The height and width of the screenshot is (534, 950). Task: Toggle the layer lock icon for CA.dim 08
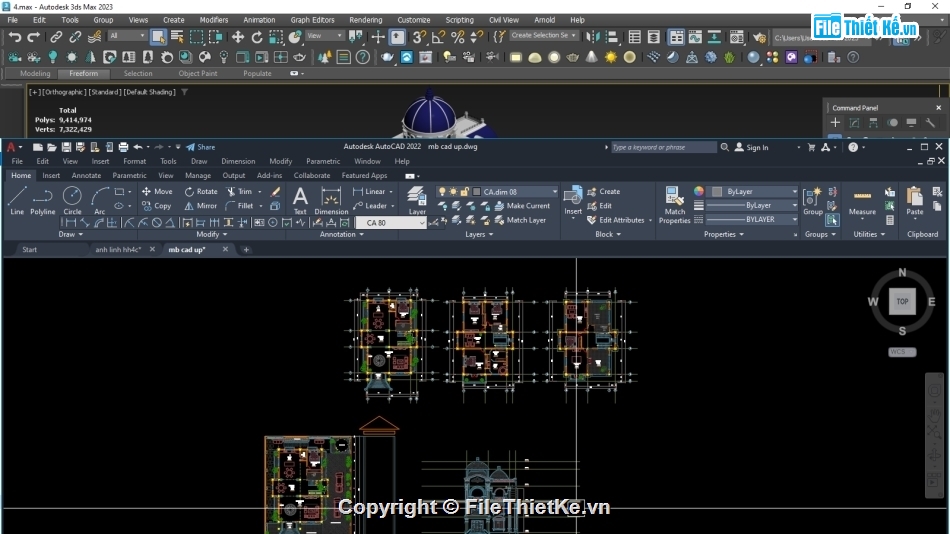[x=465, y=192]
